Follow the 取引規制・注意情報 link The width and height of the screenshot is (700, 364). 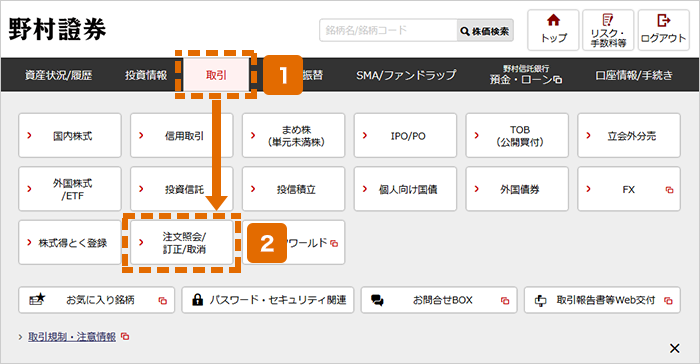coord(72,337)
